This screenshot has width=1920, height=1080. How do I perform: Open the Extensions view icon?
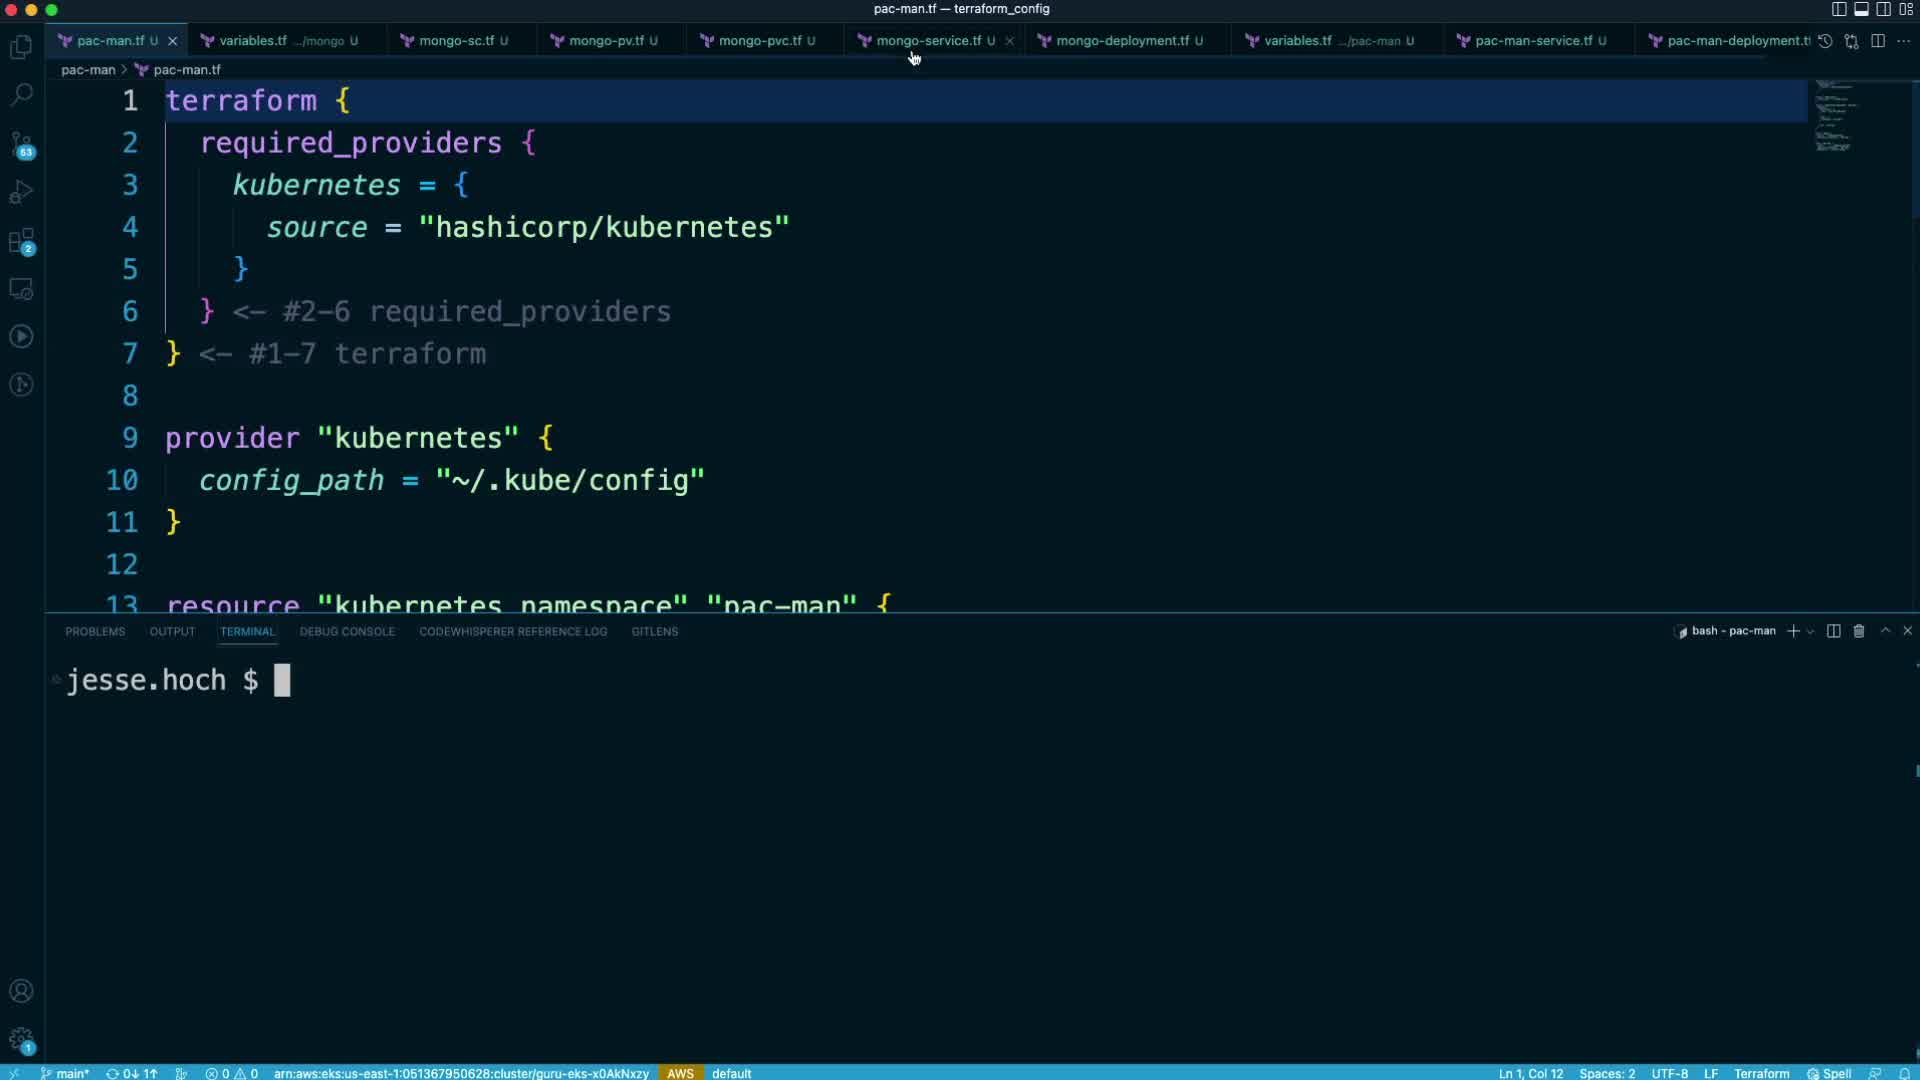click(21, 241)
